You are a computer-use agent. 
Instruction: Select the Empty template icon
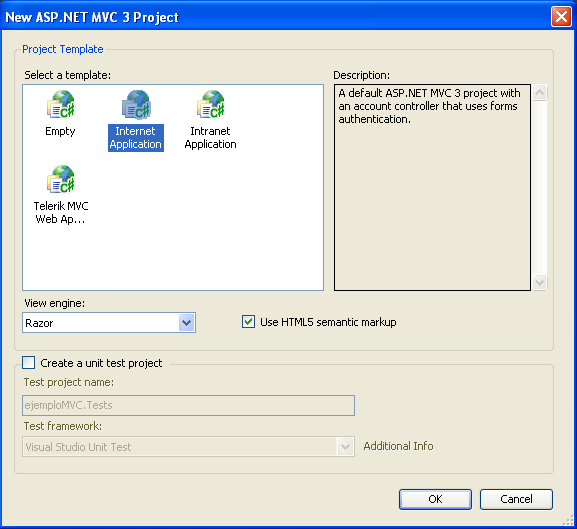[x=61, y=104]
